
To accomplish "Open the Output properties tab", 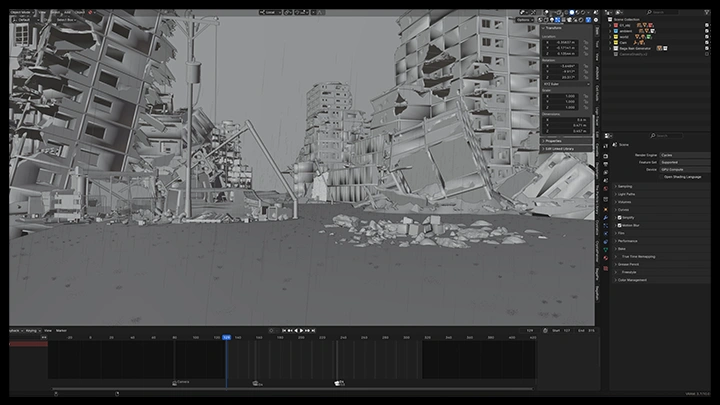I will tap(606, 164).
